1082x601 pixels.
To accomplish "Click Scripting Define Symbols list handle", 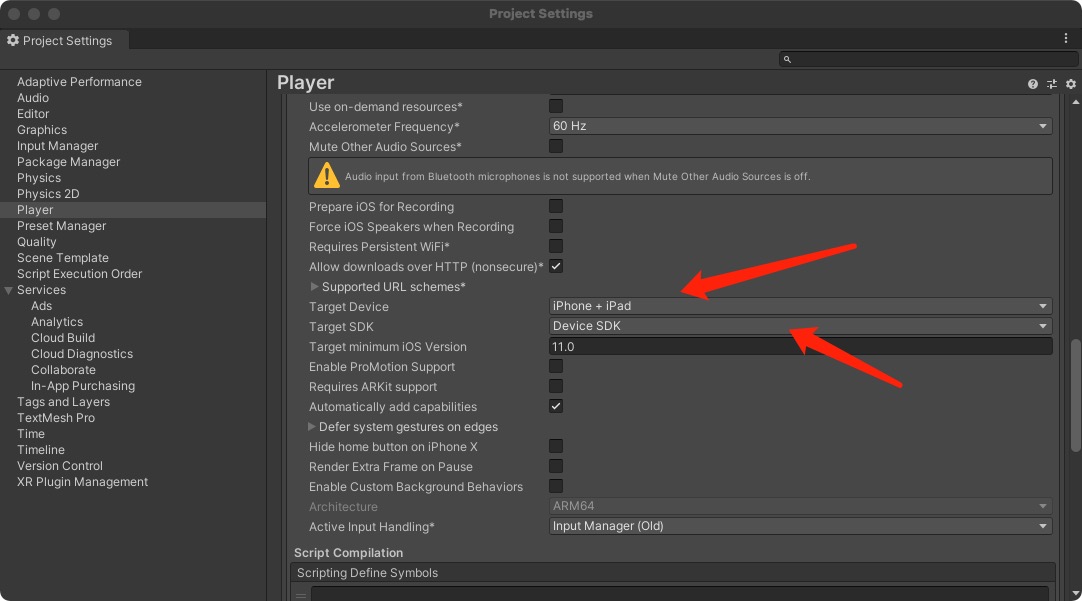I will [x=301, y=595].
